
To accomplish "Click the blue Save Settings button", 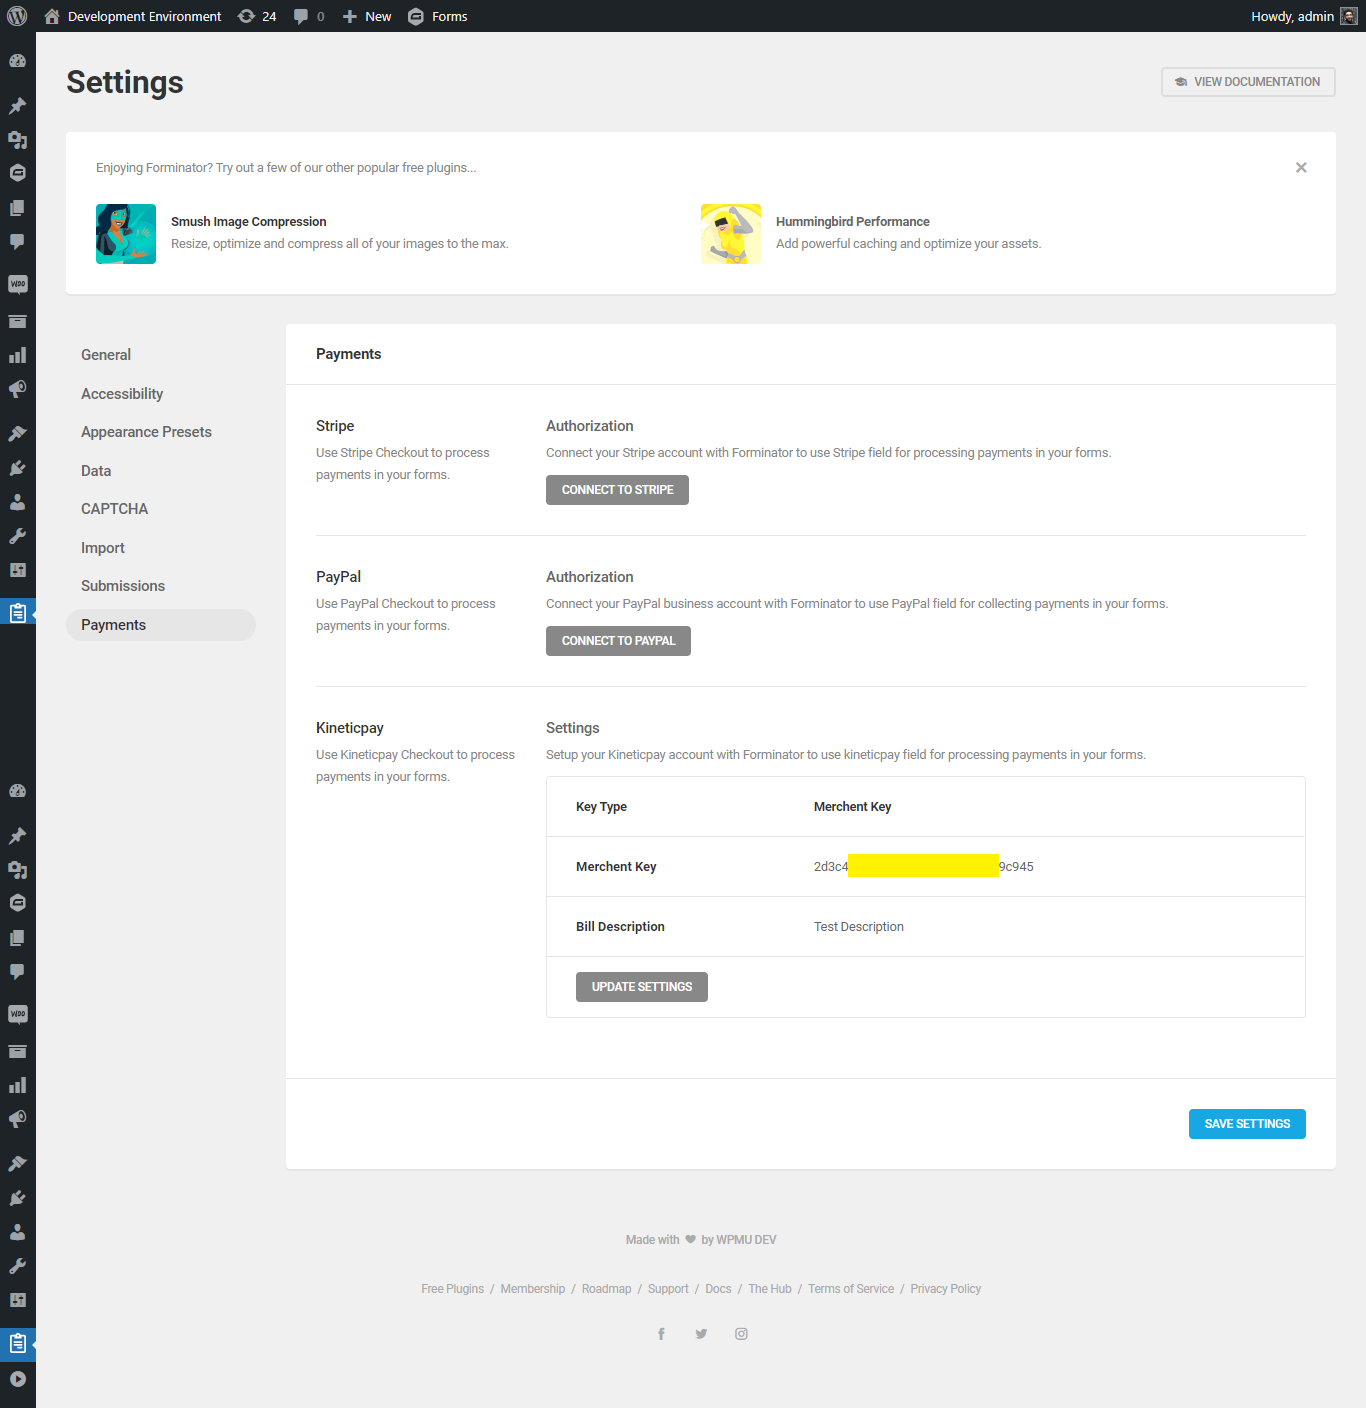I will point(1247,1124).
